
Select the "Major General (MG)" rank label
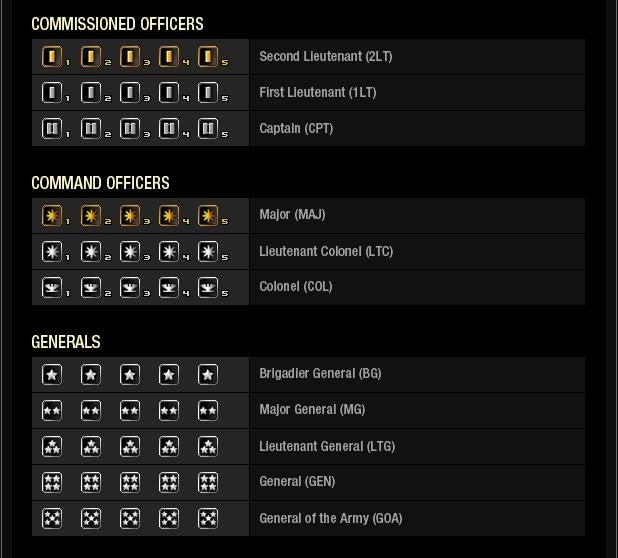[312, 410]
